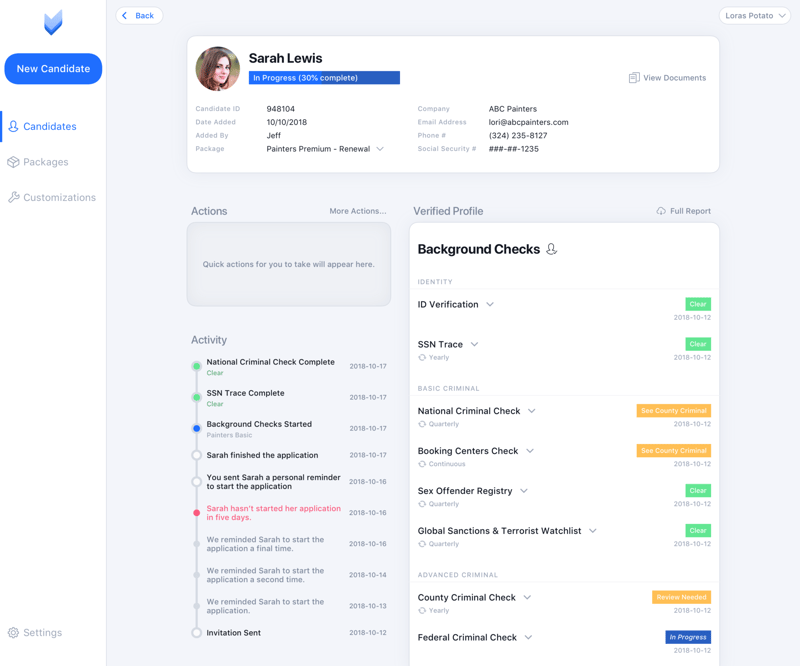This screenshot has height=666, width=800.
Task: Click the person icon beside Background Checks
Action: [552, 249]
